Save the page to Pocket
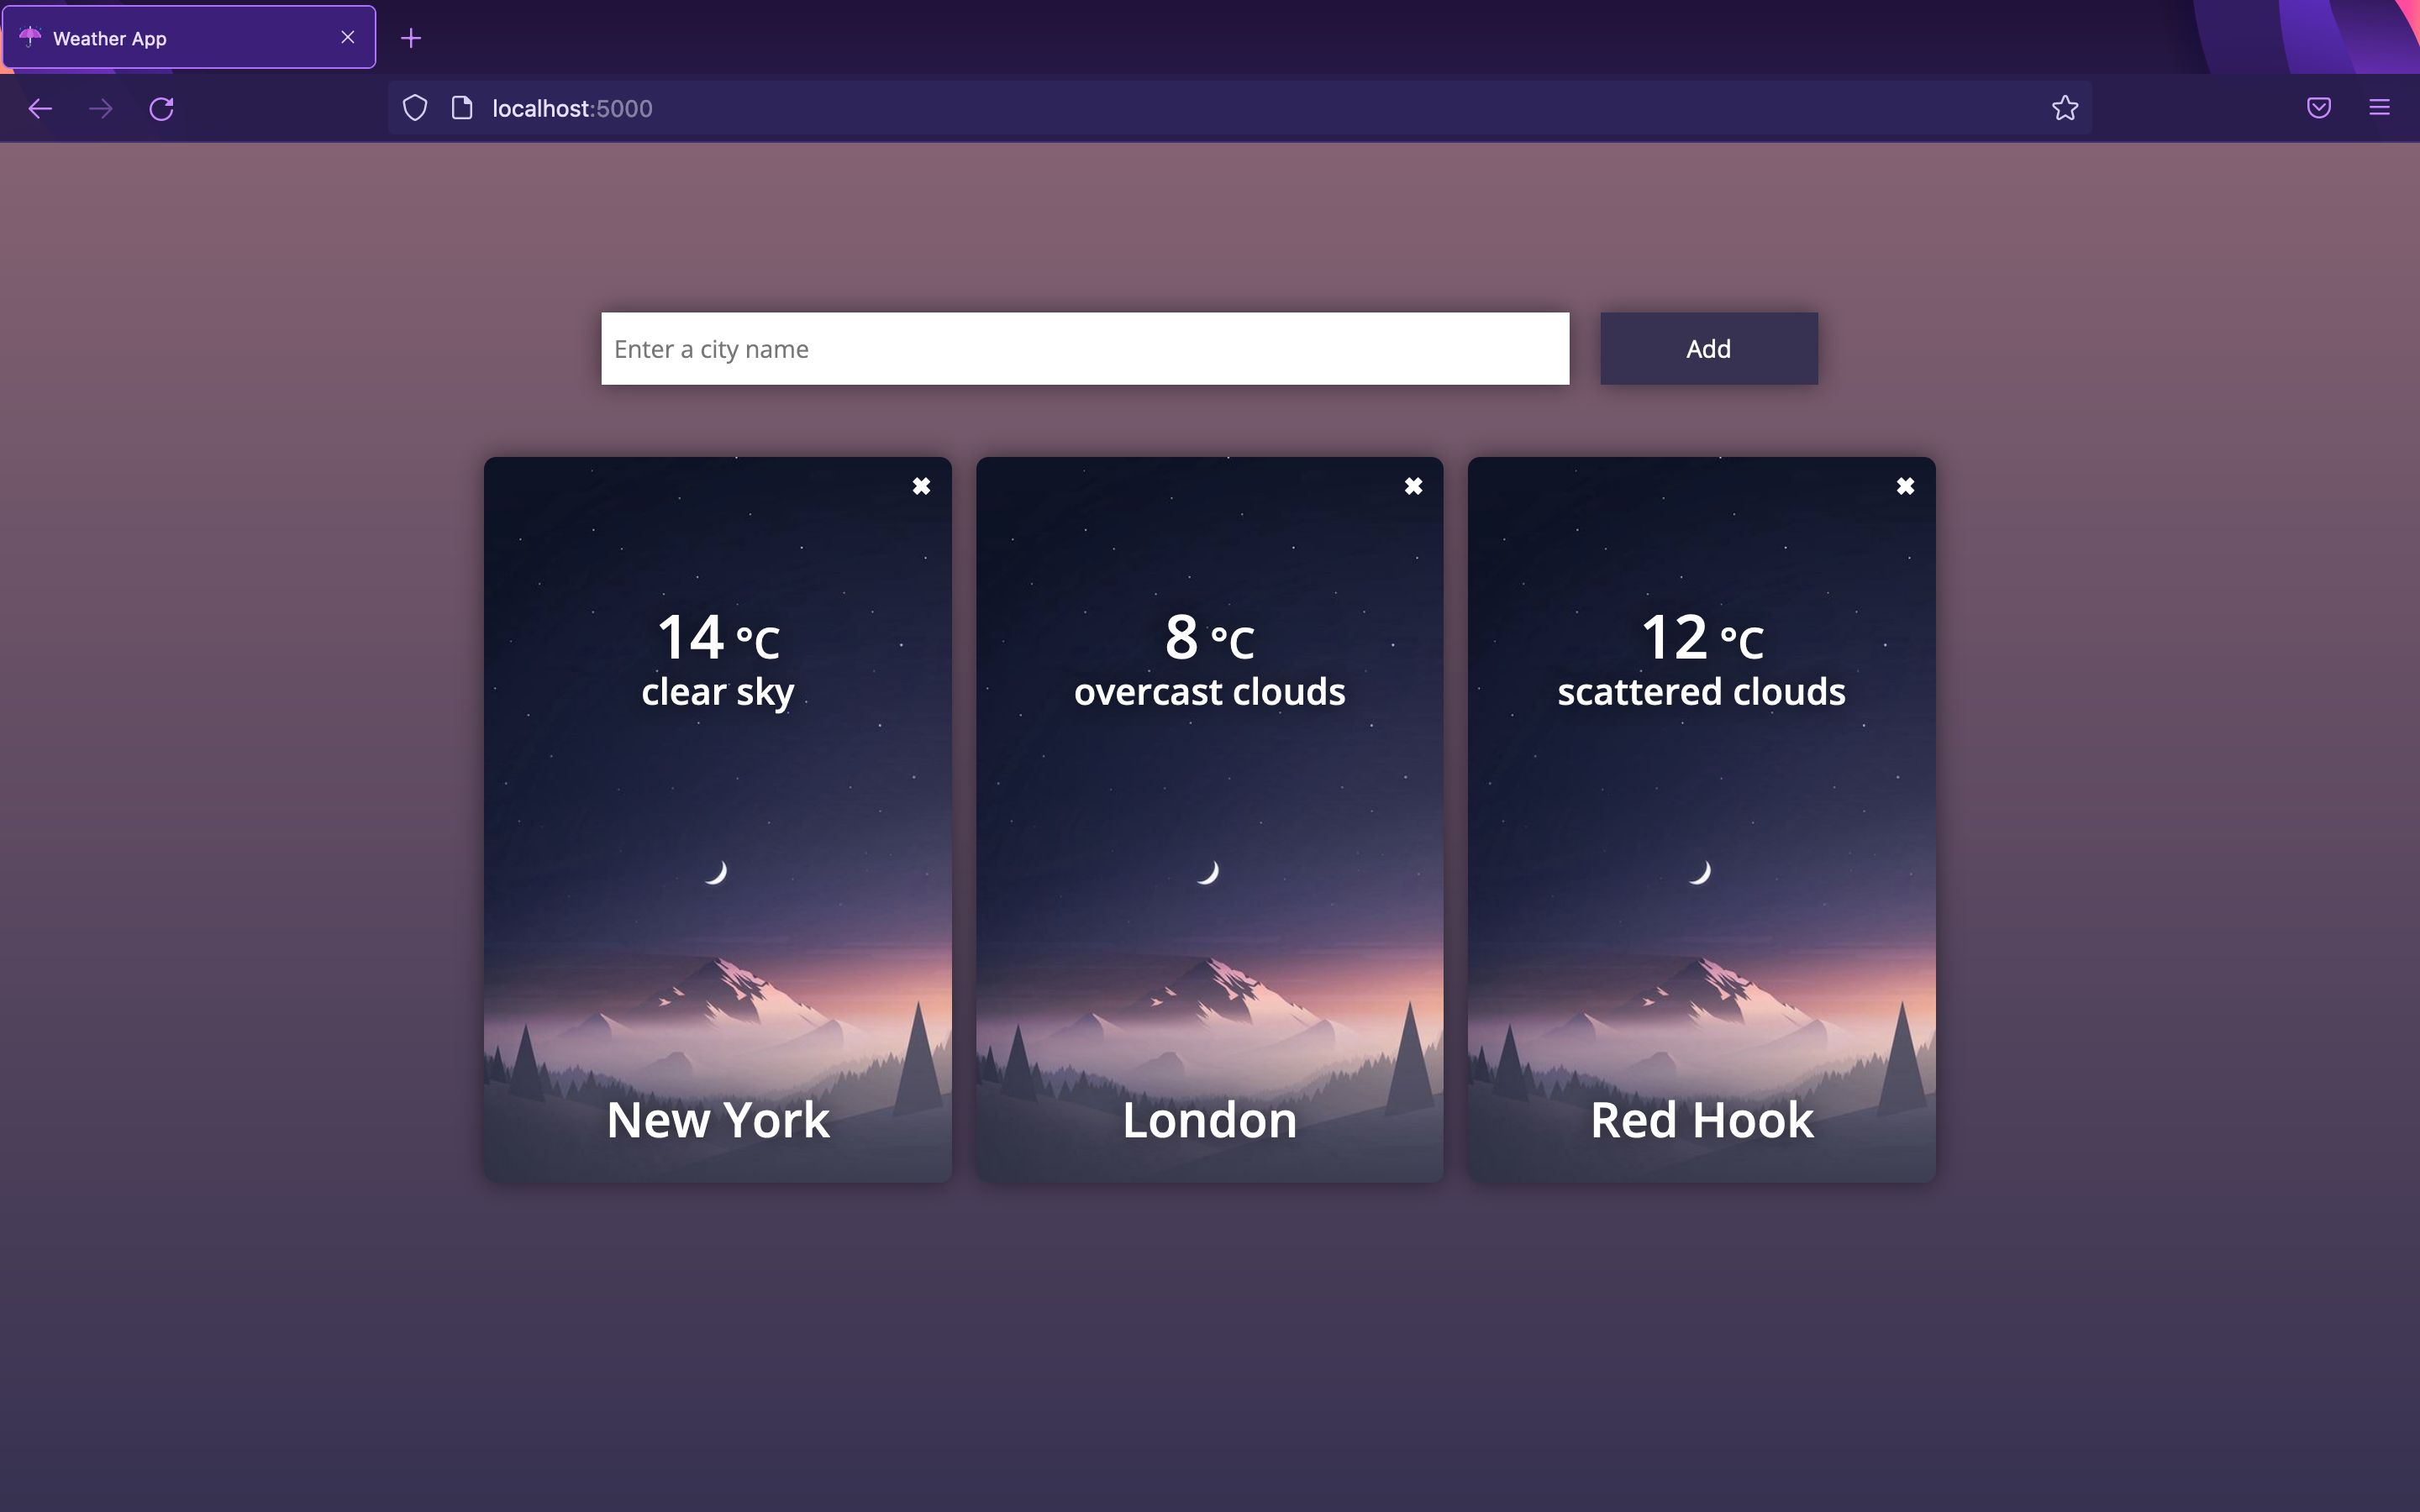Screen dimensions: 2420x1512 click(x=2318, y=107)
